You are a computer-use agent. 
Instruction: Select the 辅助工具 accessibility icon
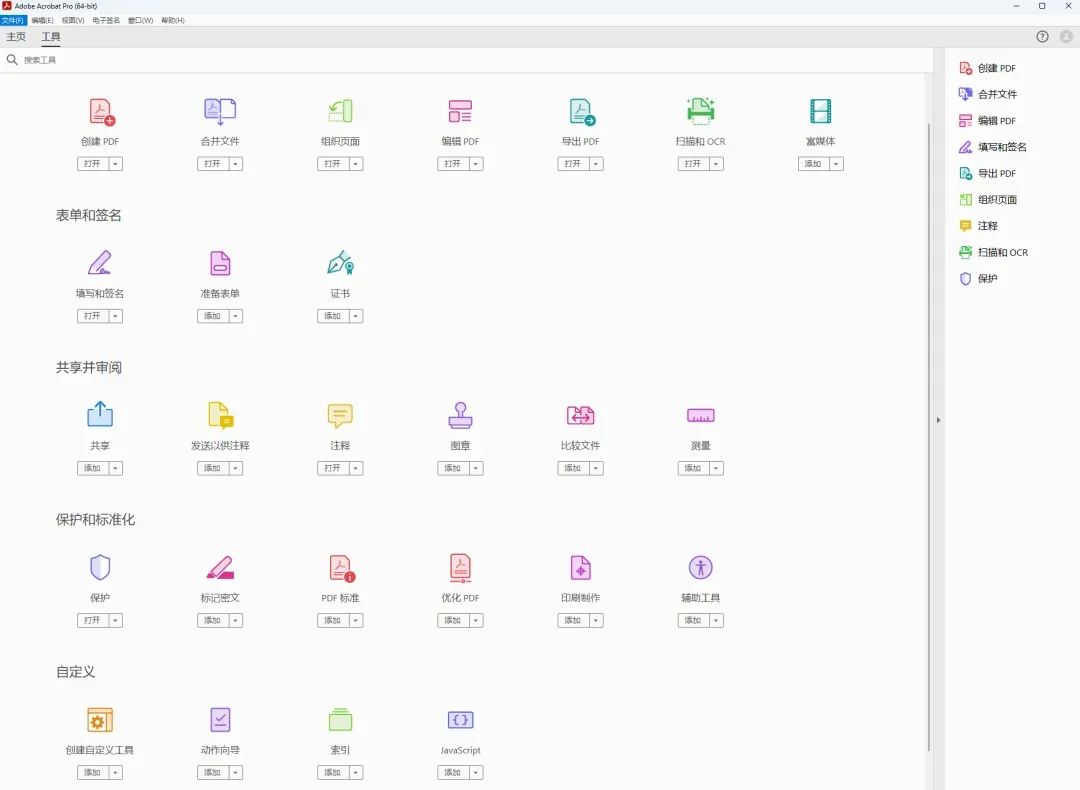tap(700, 568)
